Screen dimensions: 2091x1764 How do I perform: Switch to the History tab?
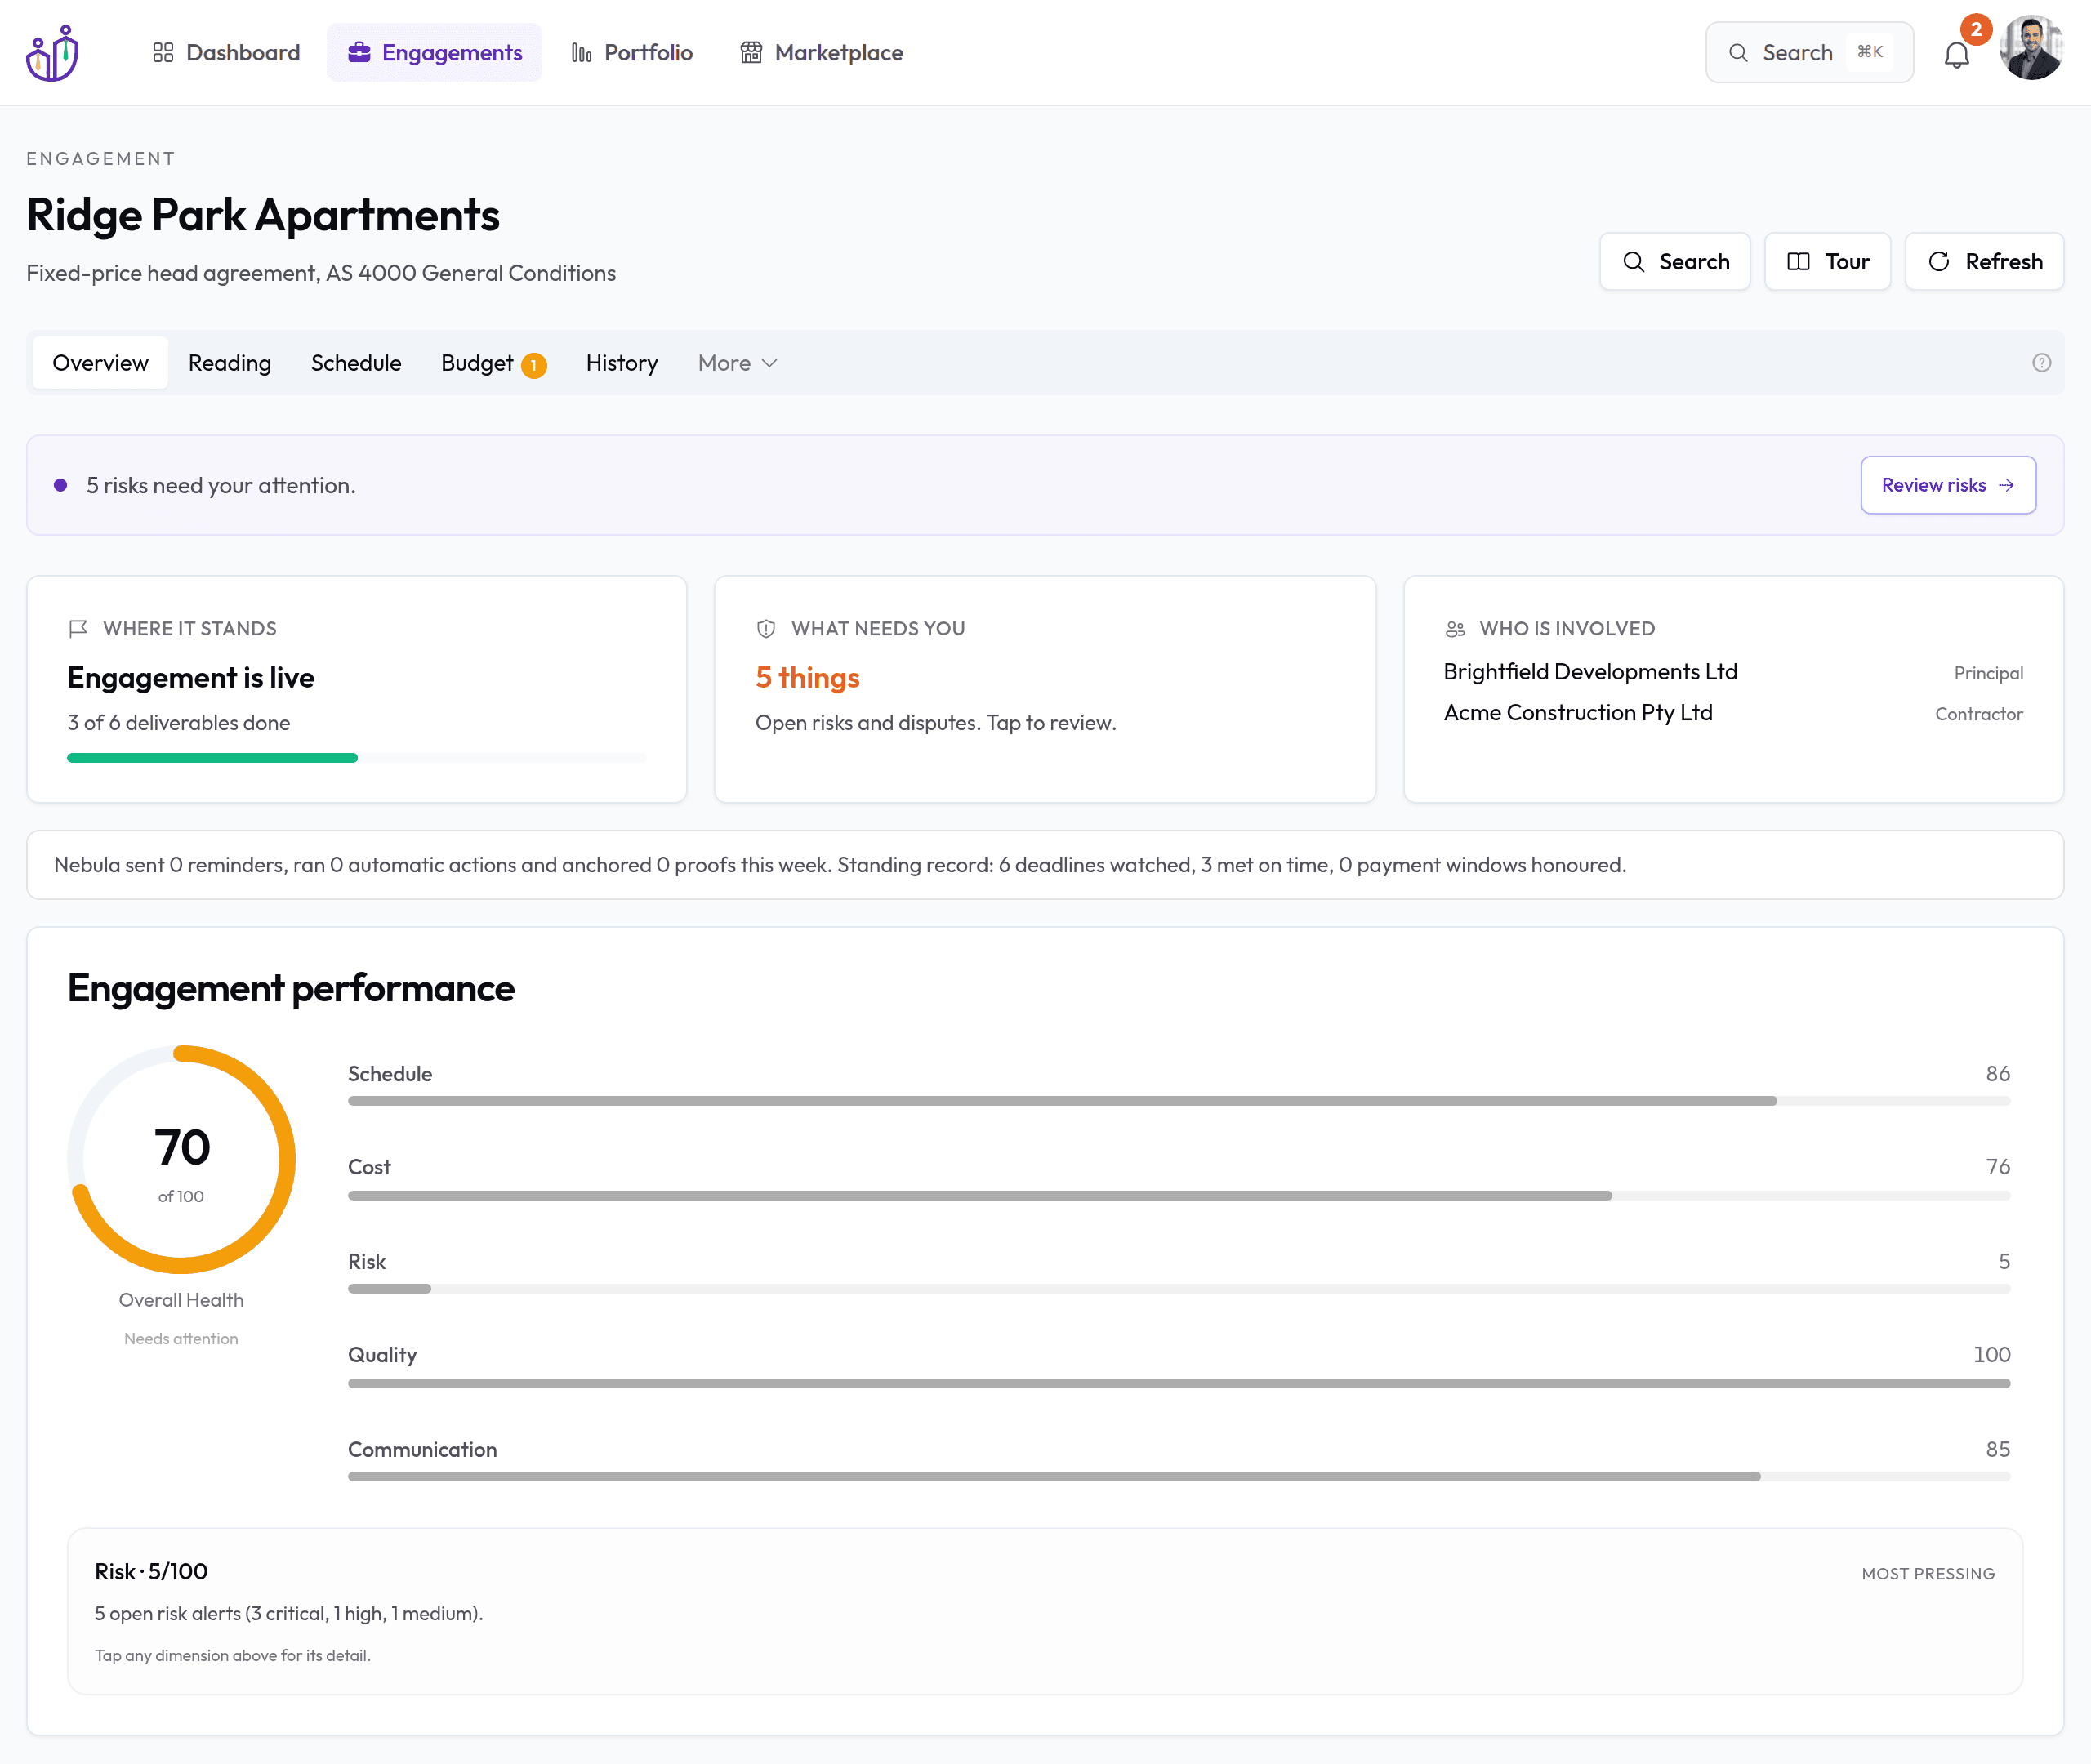[622, 363]
